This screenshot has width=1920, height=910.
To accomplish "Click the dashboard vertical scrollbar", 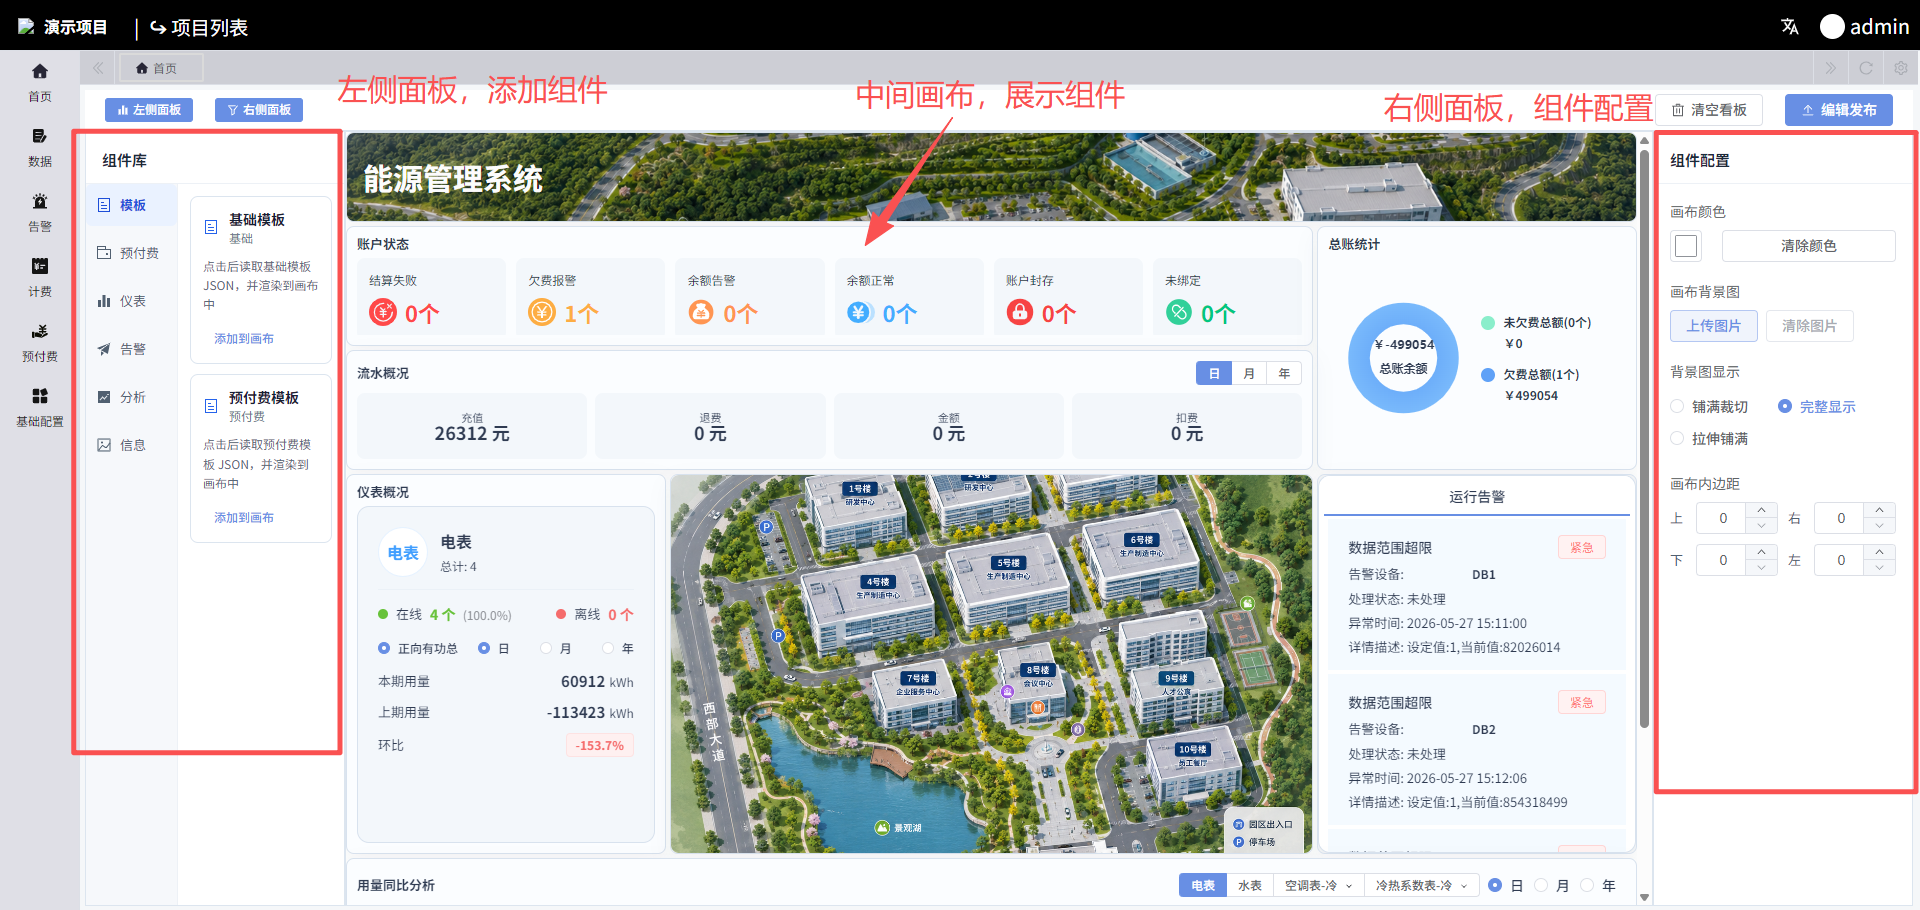I will pyautogui.click(x=1644, y=440).
